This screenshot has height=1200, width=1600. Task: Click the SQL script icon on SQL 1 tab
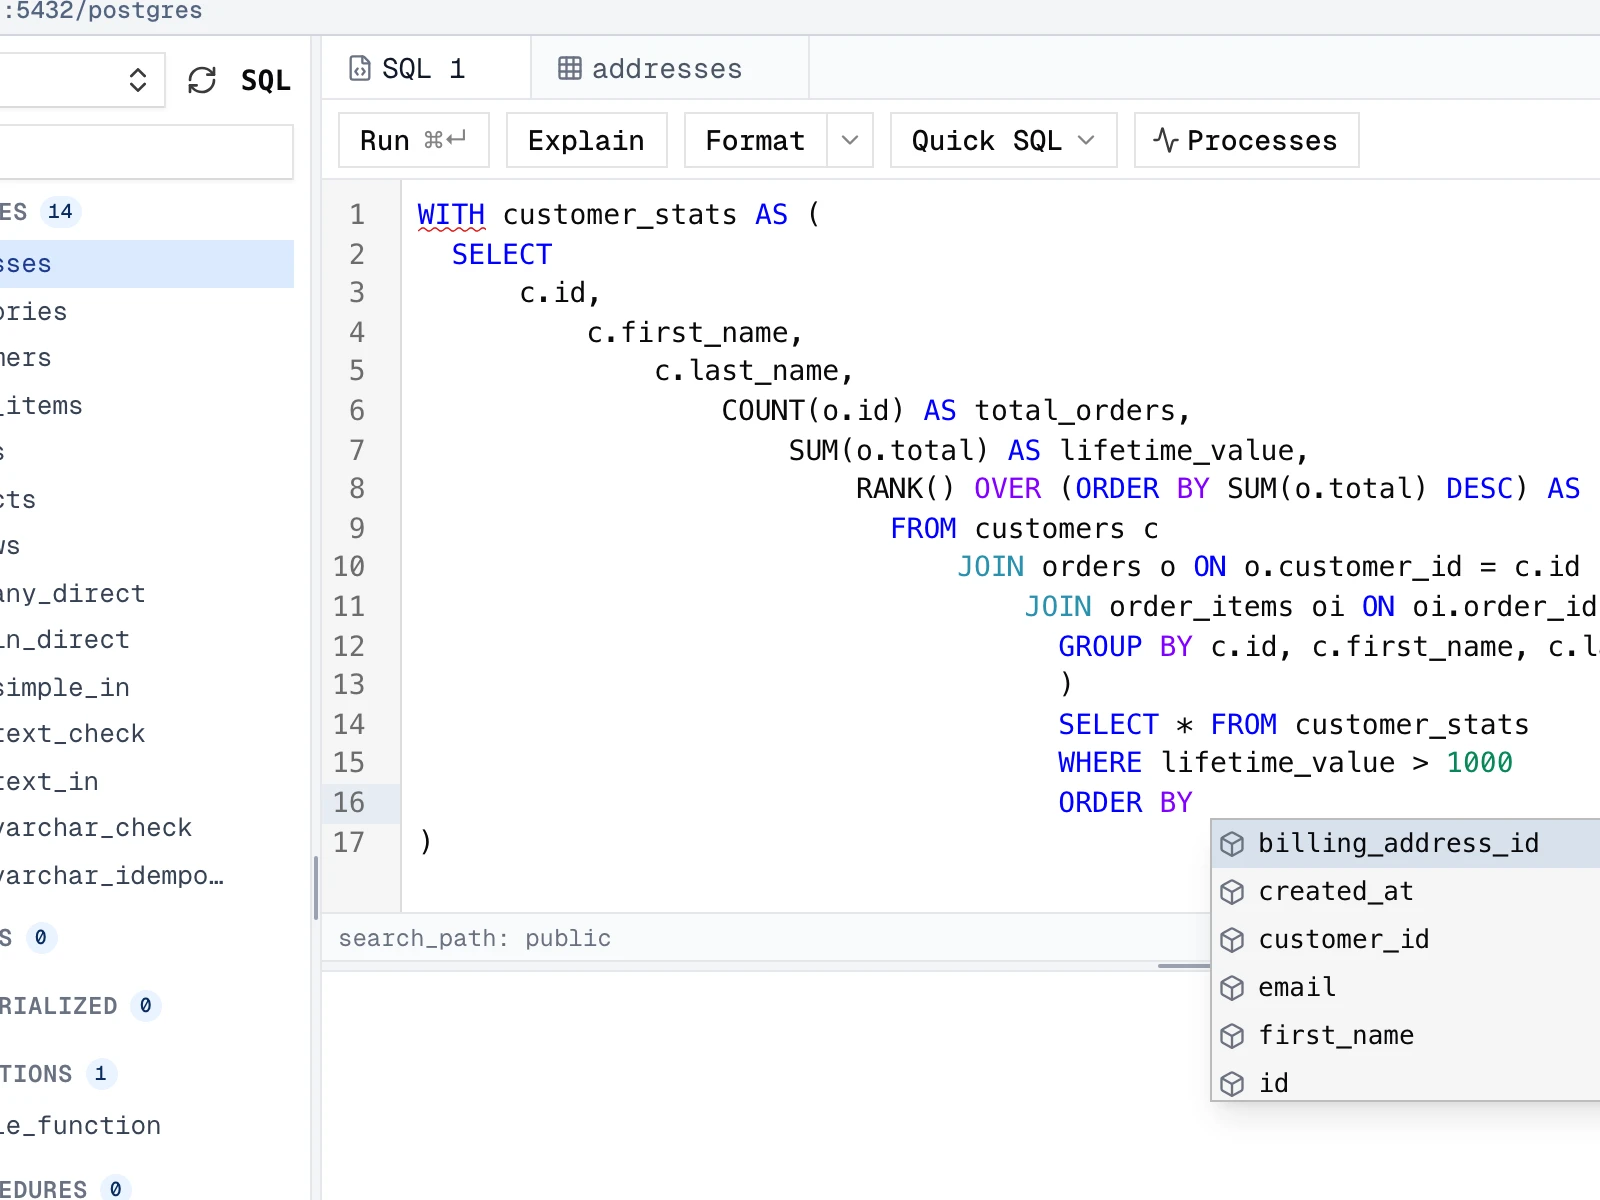pos(361,67)
